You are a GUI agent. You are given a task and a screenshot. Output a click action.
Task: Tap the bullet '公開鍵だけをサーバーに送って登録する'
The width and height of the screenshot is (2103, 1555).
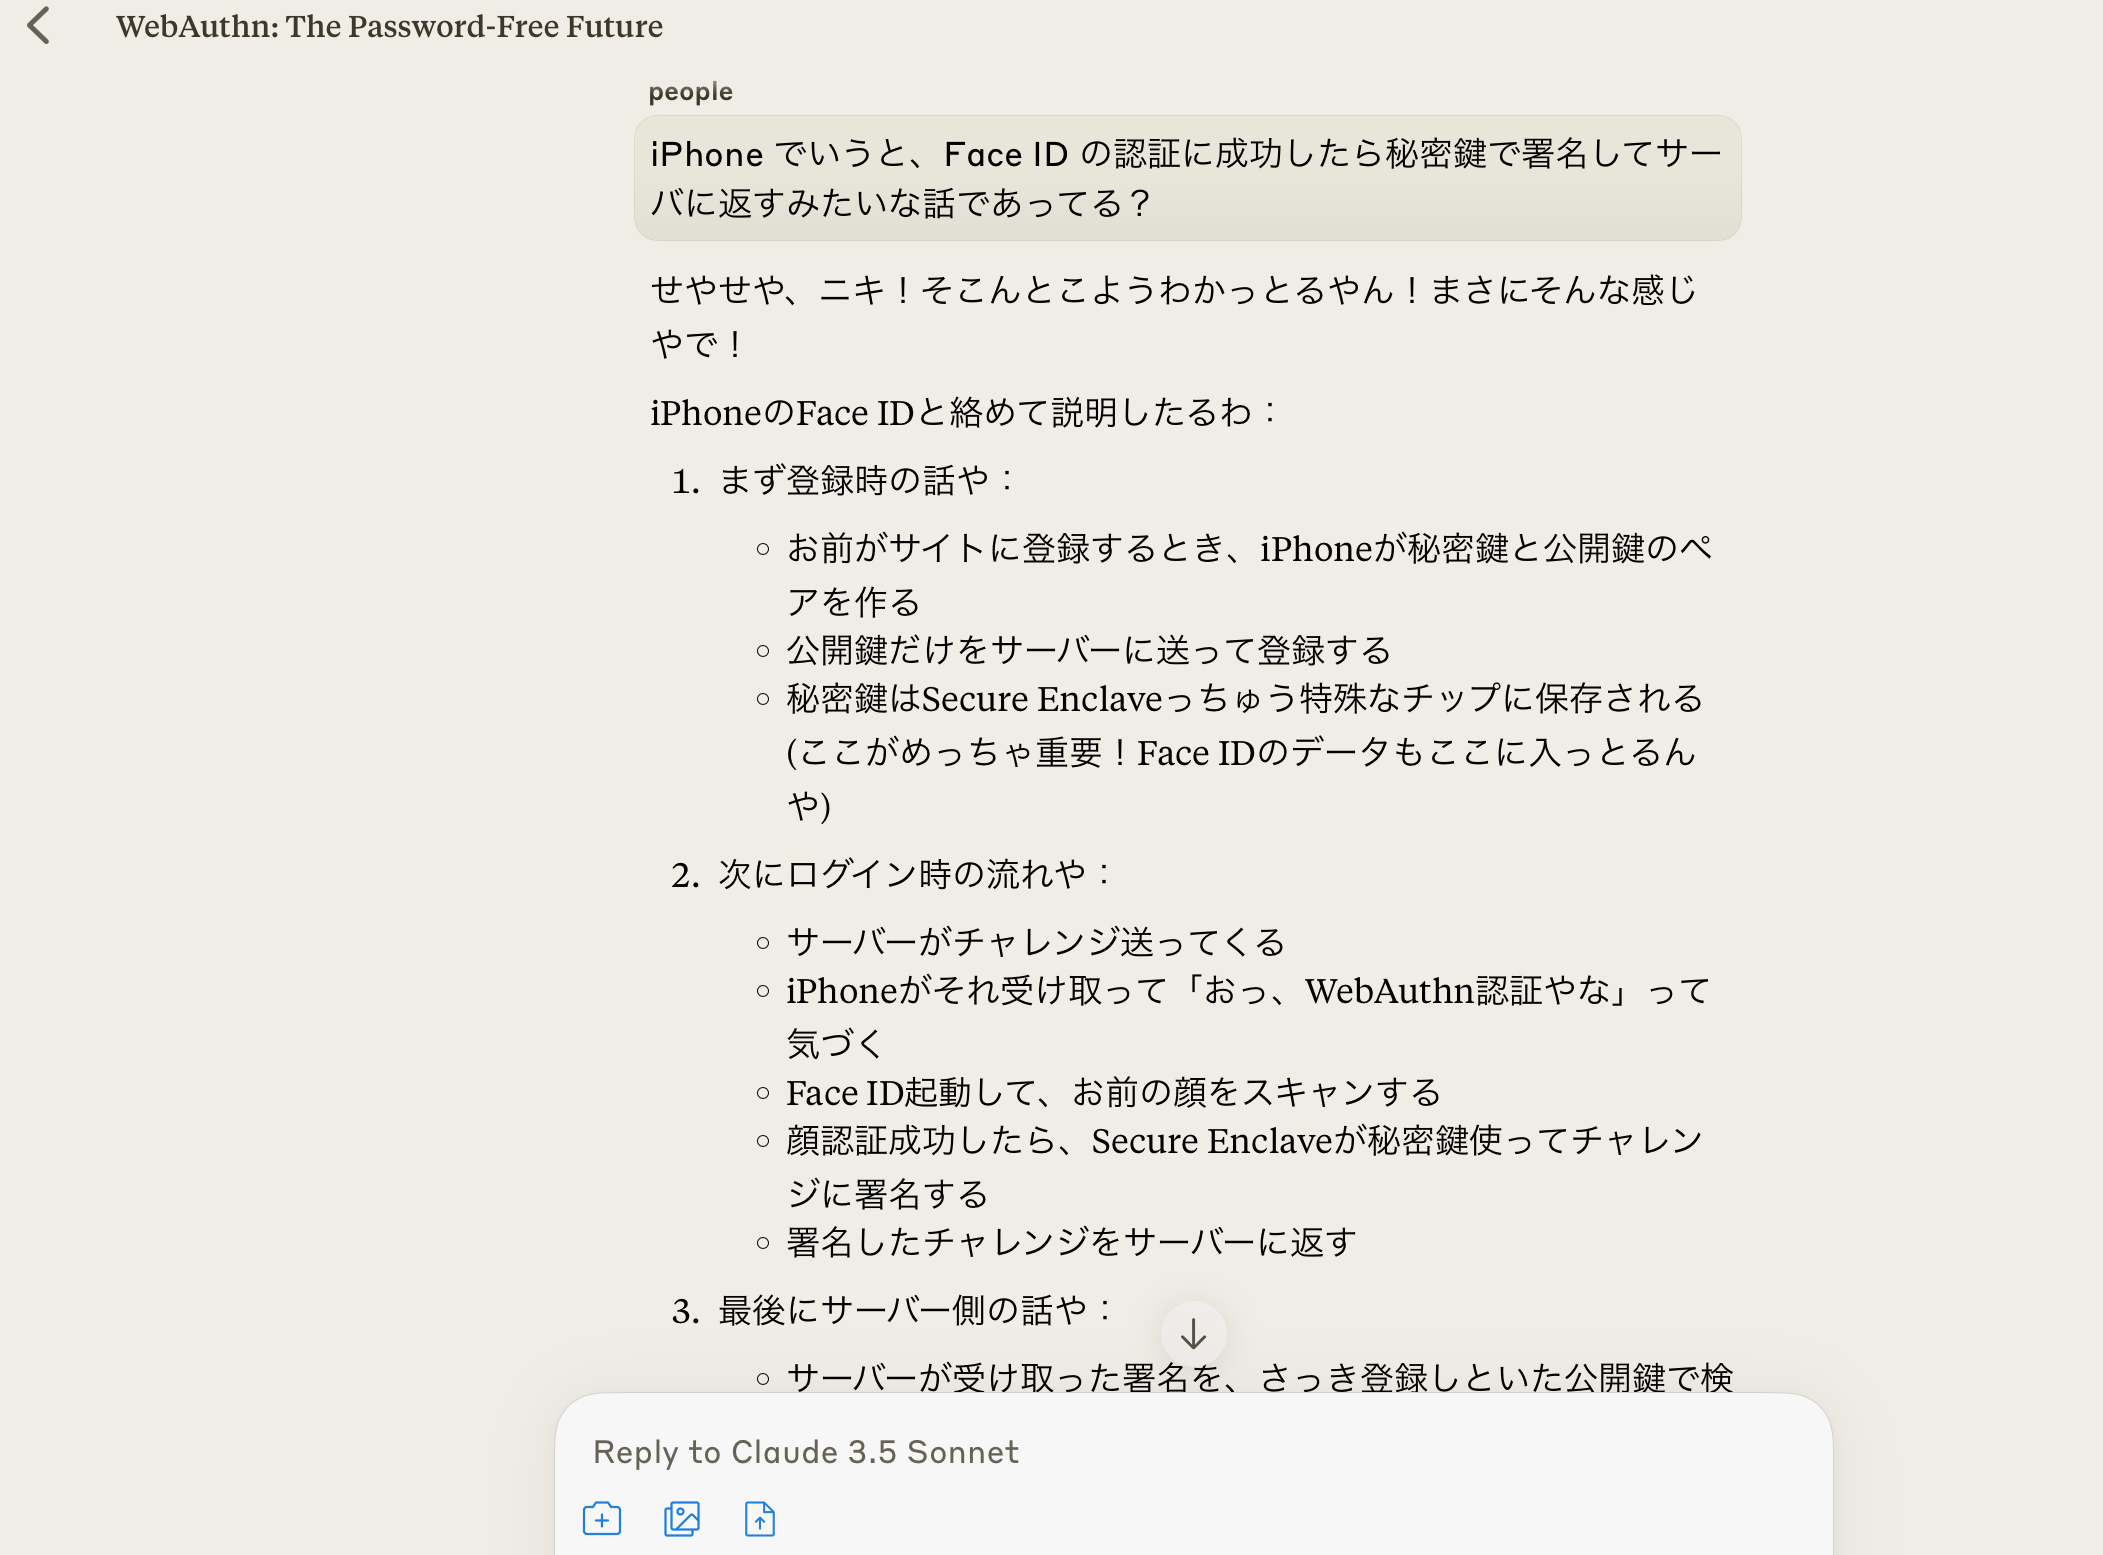(1088, 651)
